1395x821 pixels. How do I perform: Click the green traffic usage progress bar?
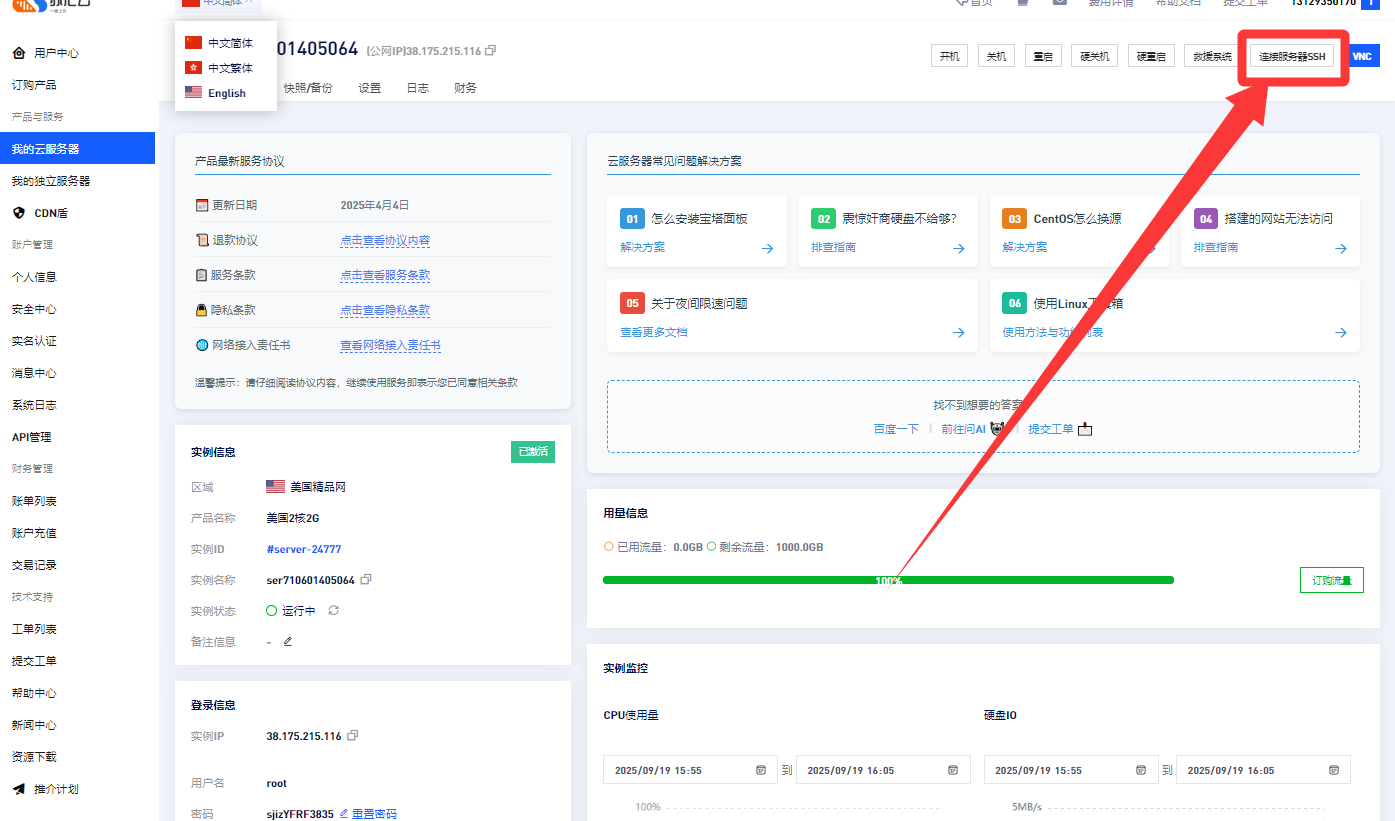pyautogui.click(x=888, y=580)
